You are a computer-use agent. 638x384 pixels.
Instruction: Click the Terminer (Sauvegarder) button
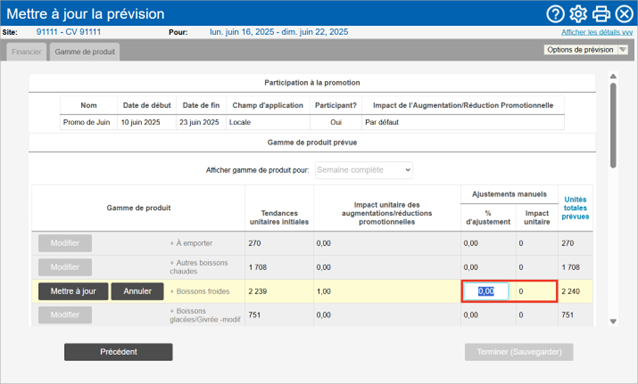[x=519, y=352]
